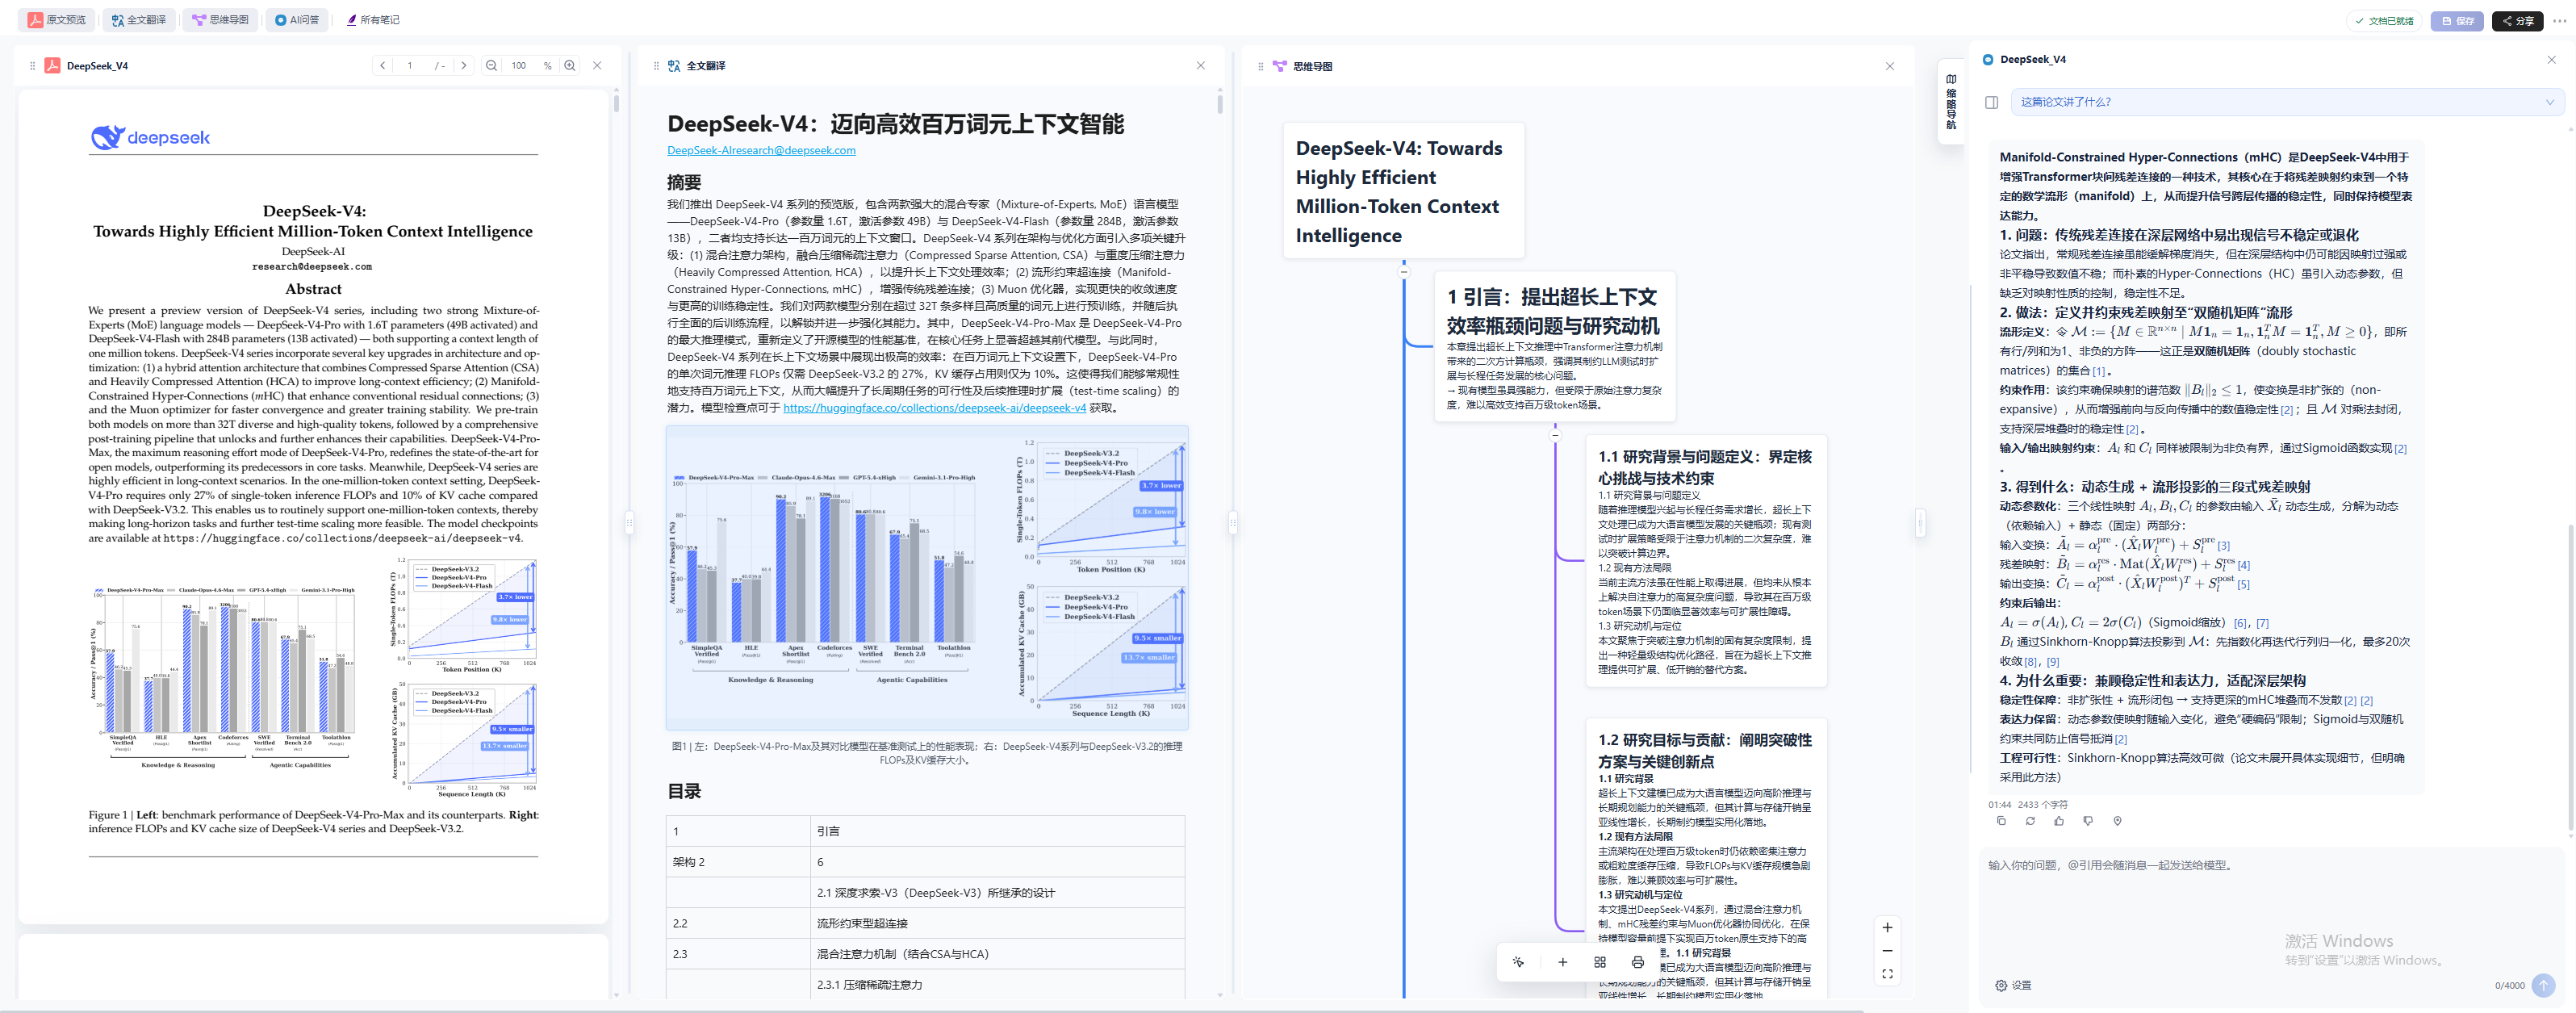
Task: Zoom out the mind map canvas
Action: pos(1887,951)
